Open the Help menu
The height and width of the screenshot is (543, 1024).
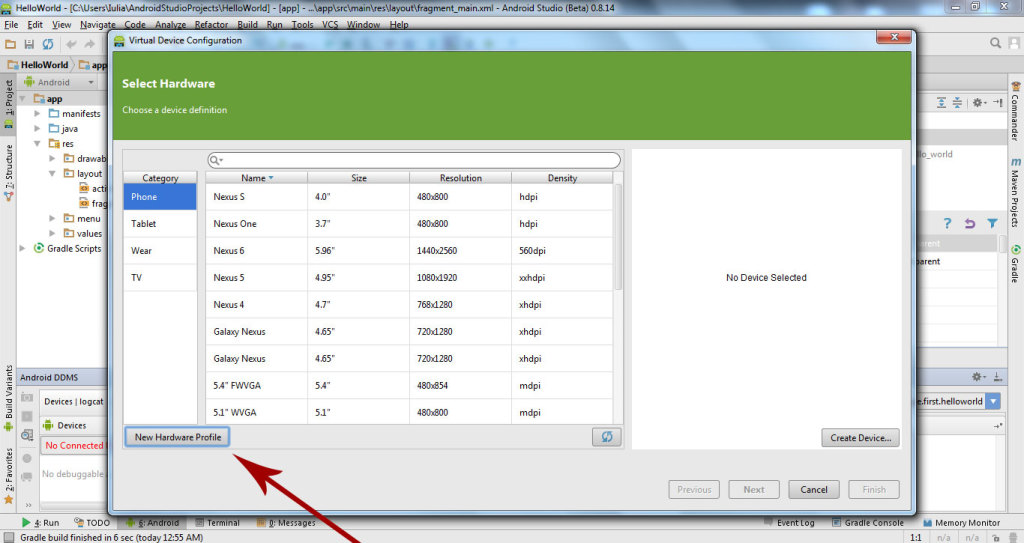[399, 24]
